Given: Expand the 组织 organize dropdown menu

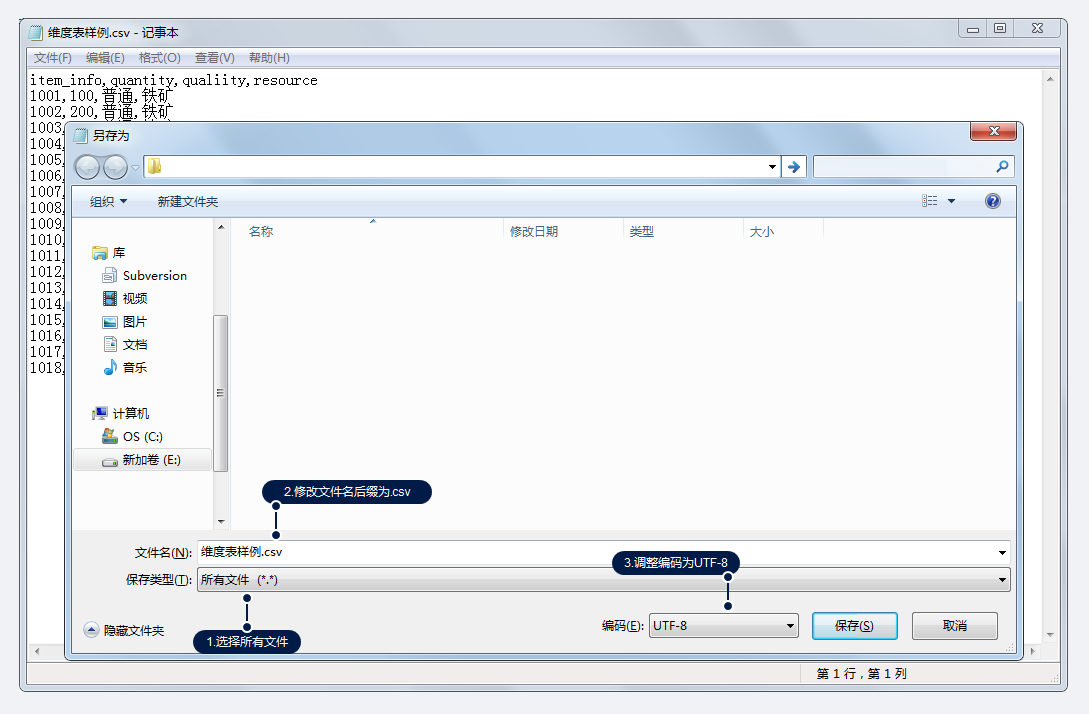Looking at the screenshot, I should click(x=108, y=202).
